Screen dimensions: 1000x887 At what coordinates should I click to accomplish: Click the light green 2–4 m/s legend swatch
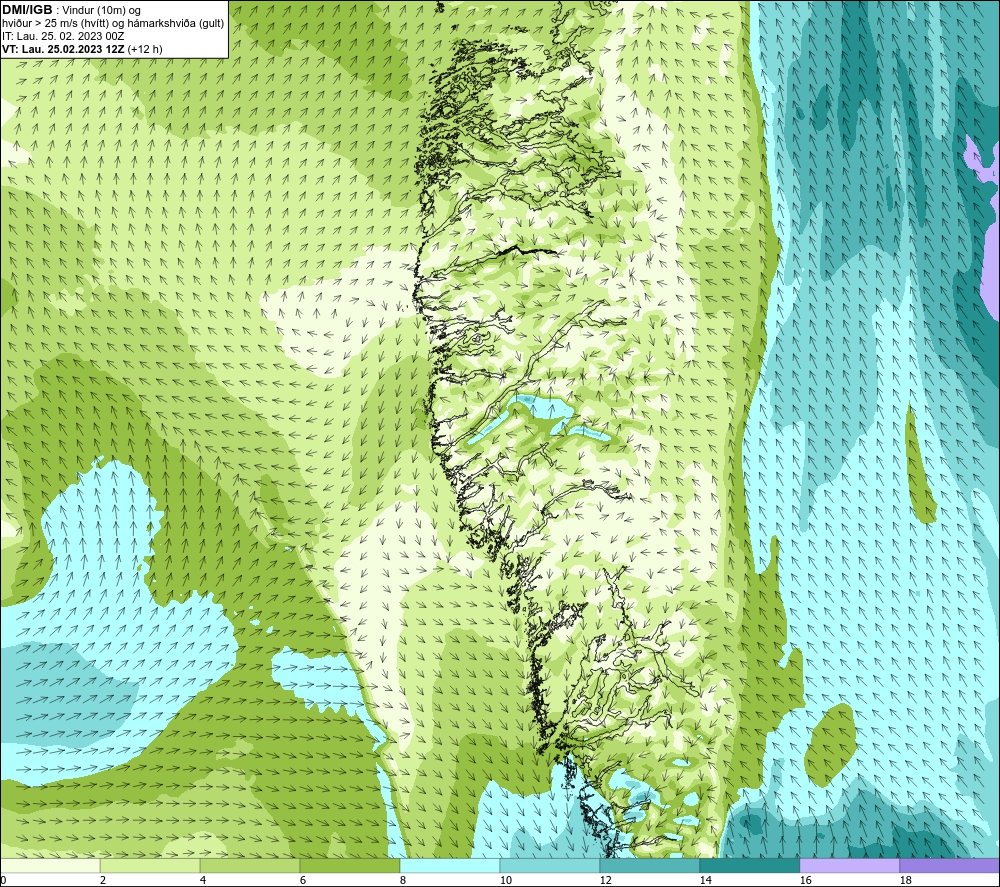point(150,865)
